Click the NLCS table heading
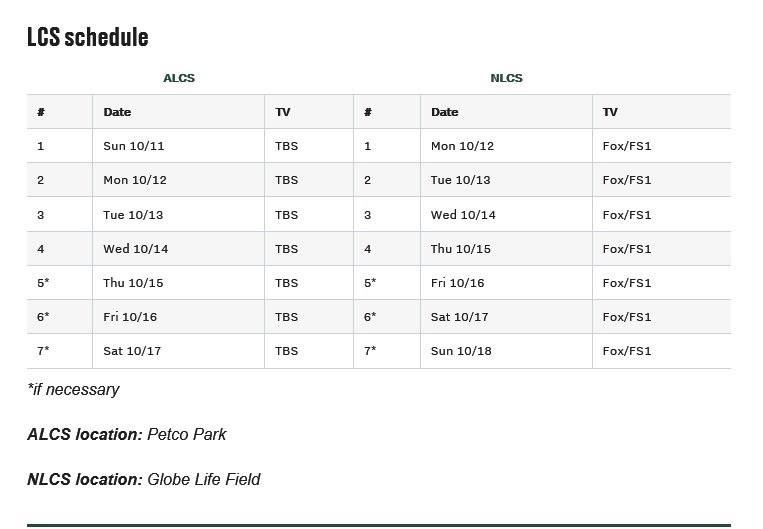 click(506, 78)
